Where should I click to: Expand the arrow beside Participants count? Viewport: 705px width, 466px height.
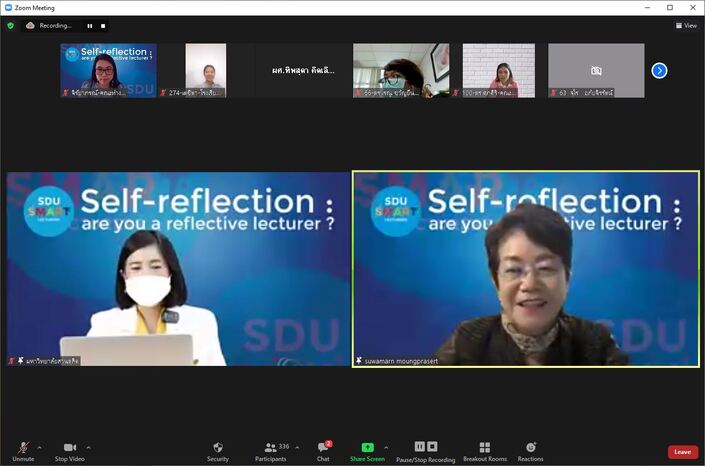click(x=297, y=448)
